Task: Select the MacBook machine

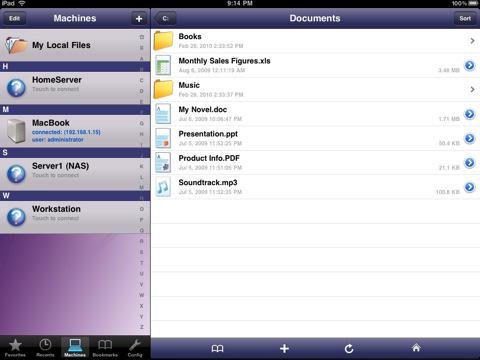Action: pyautogui.click(x=75, y=131)
